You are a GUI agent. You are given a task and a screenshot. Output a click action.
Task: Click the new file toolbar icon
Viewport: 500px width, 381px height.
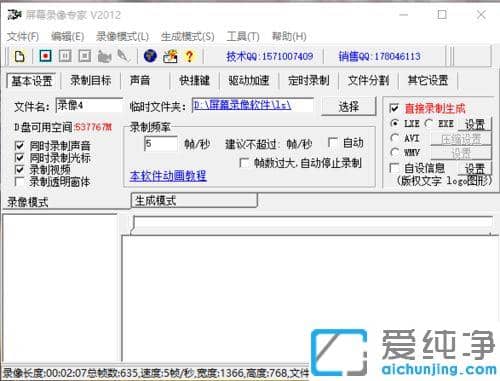click(x=19, y=56)
